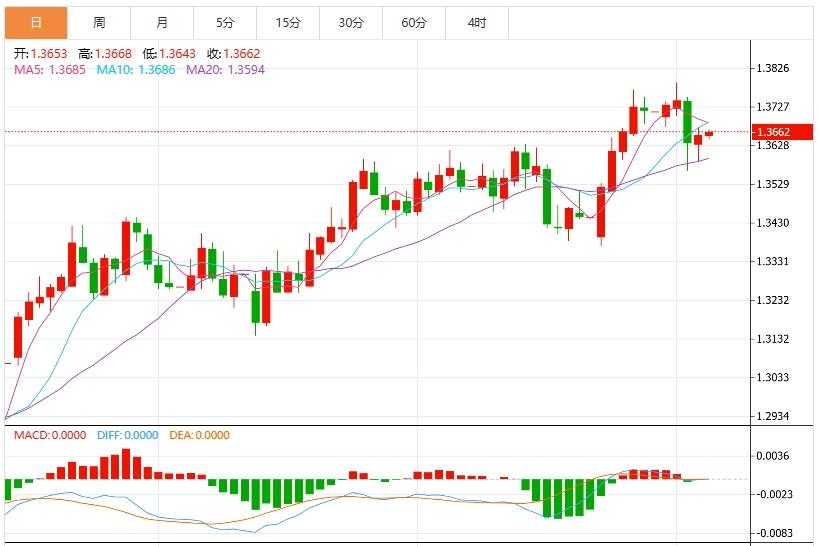
Task: Show the 30分 interval chart
Action: click(351, 22)
